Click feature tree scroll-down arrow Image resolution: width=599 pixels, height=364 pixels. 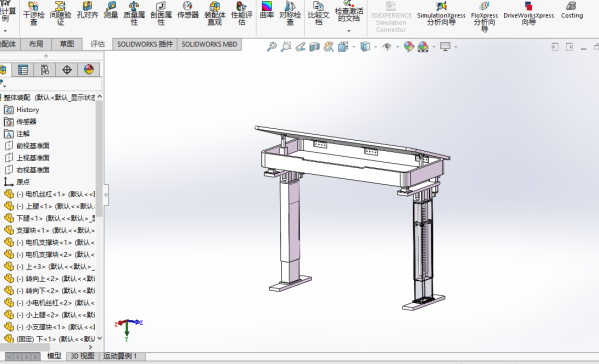click(99, 338)
